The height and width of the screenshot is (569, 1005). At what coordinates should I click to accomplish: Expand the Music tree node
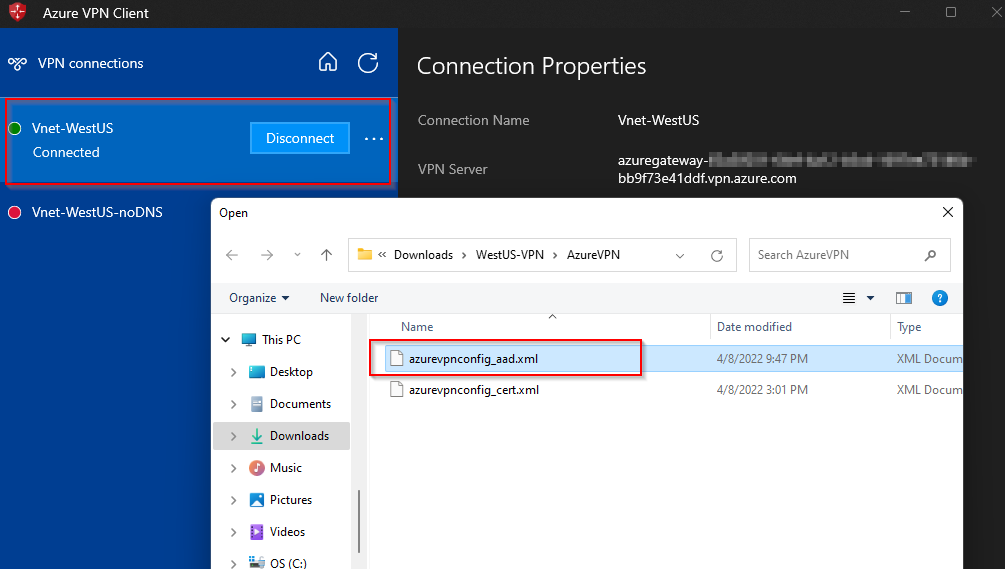click(233, 468)
